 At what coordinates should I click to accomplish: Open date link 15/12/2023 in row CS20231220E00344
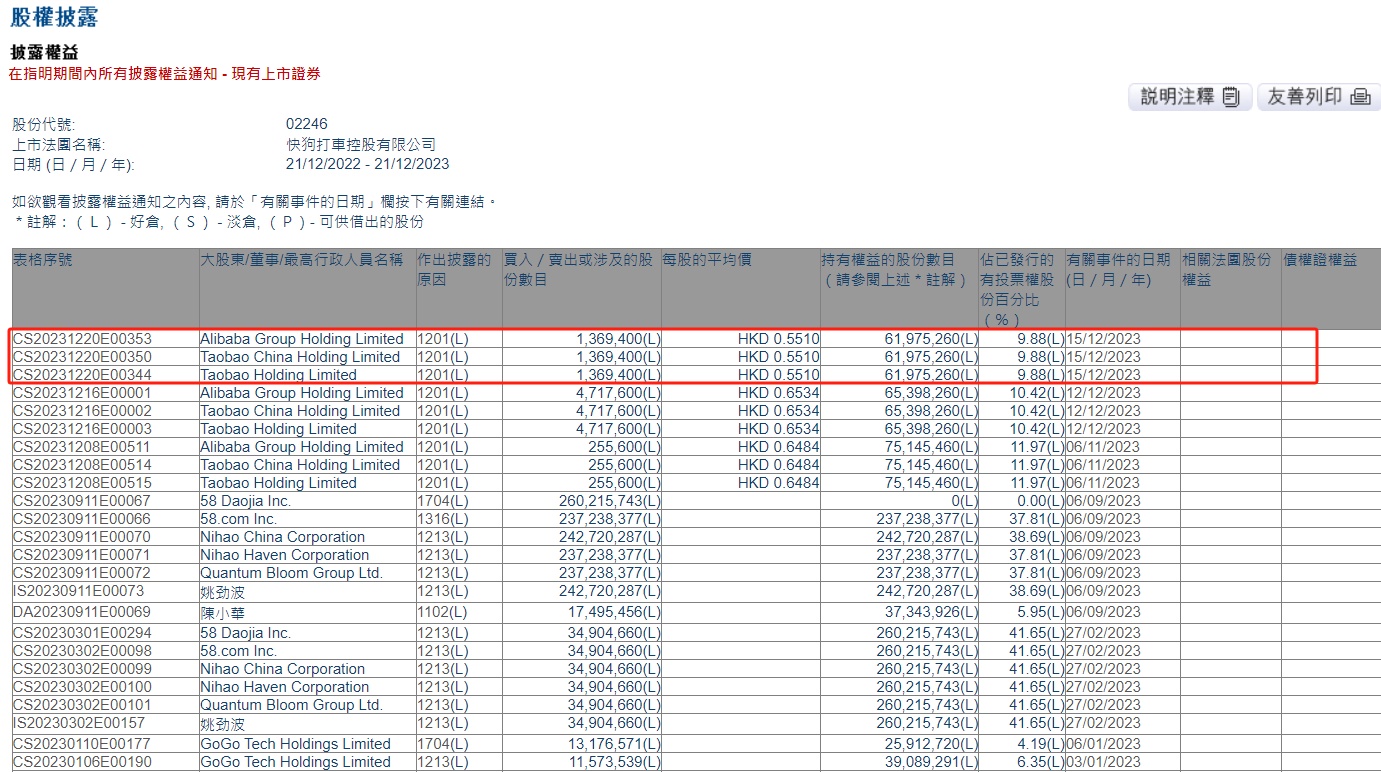(1103, 375)
